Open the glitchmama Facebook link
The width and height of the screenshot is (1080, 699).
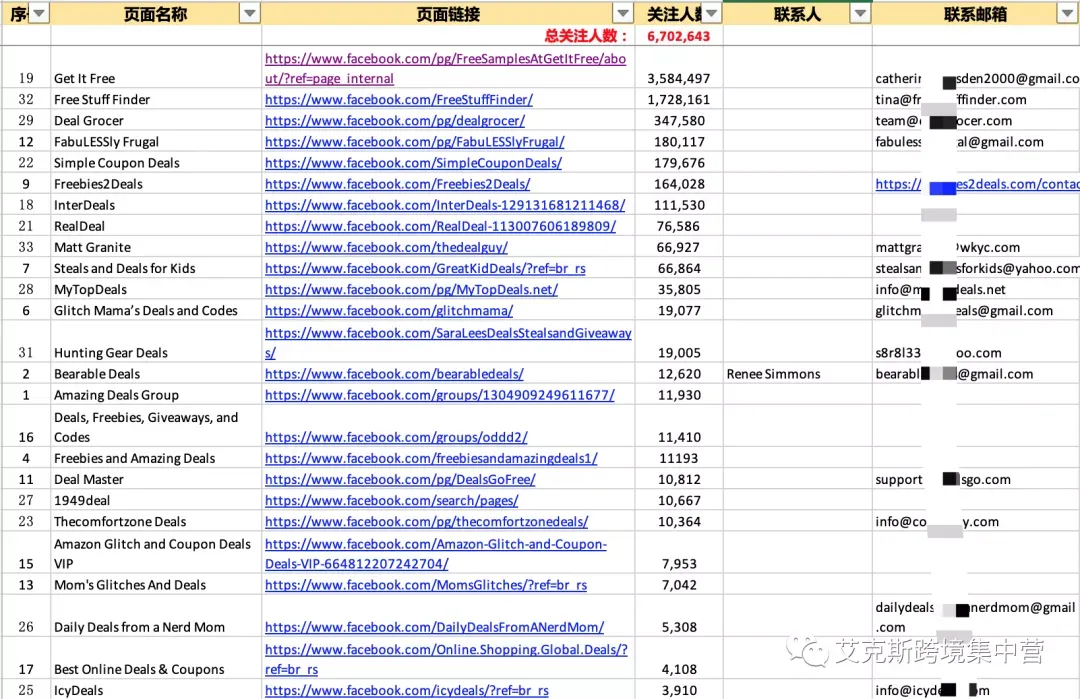click(389, 311)
